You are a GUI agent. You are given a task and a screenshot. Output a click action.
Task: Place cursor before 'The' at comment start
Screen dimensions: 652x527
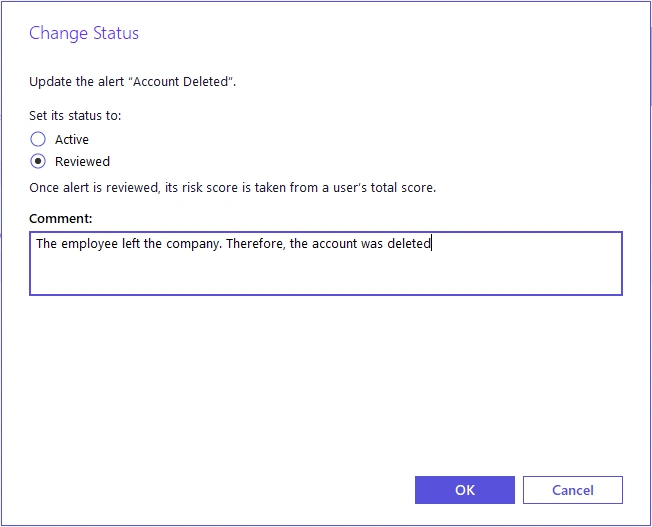[x=37, y=243]
